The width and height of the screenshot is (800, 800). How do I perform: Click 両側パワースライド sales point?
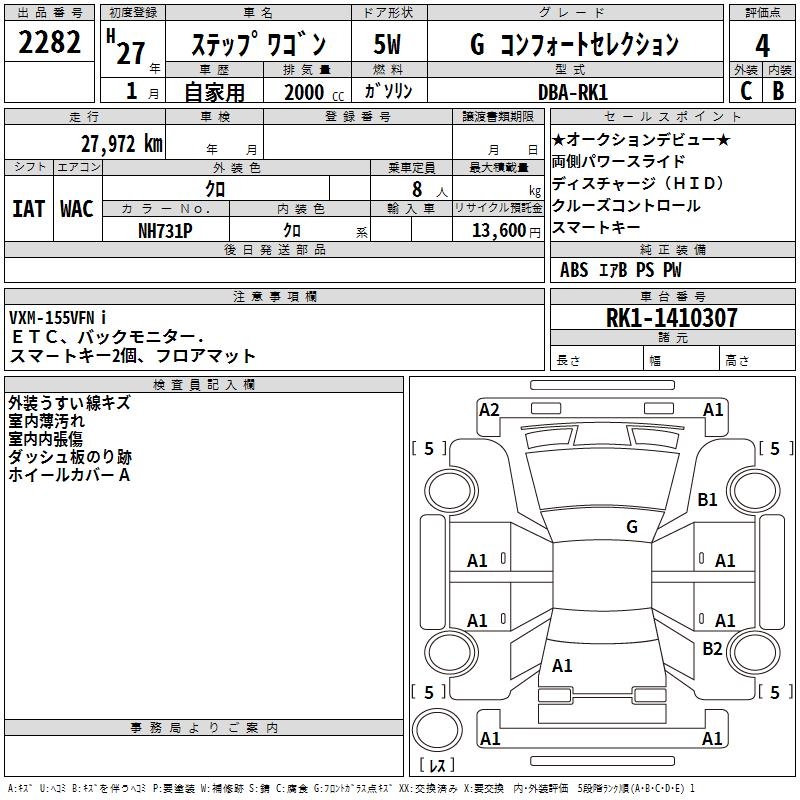click(618, 161)
